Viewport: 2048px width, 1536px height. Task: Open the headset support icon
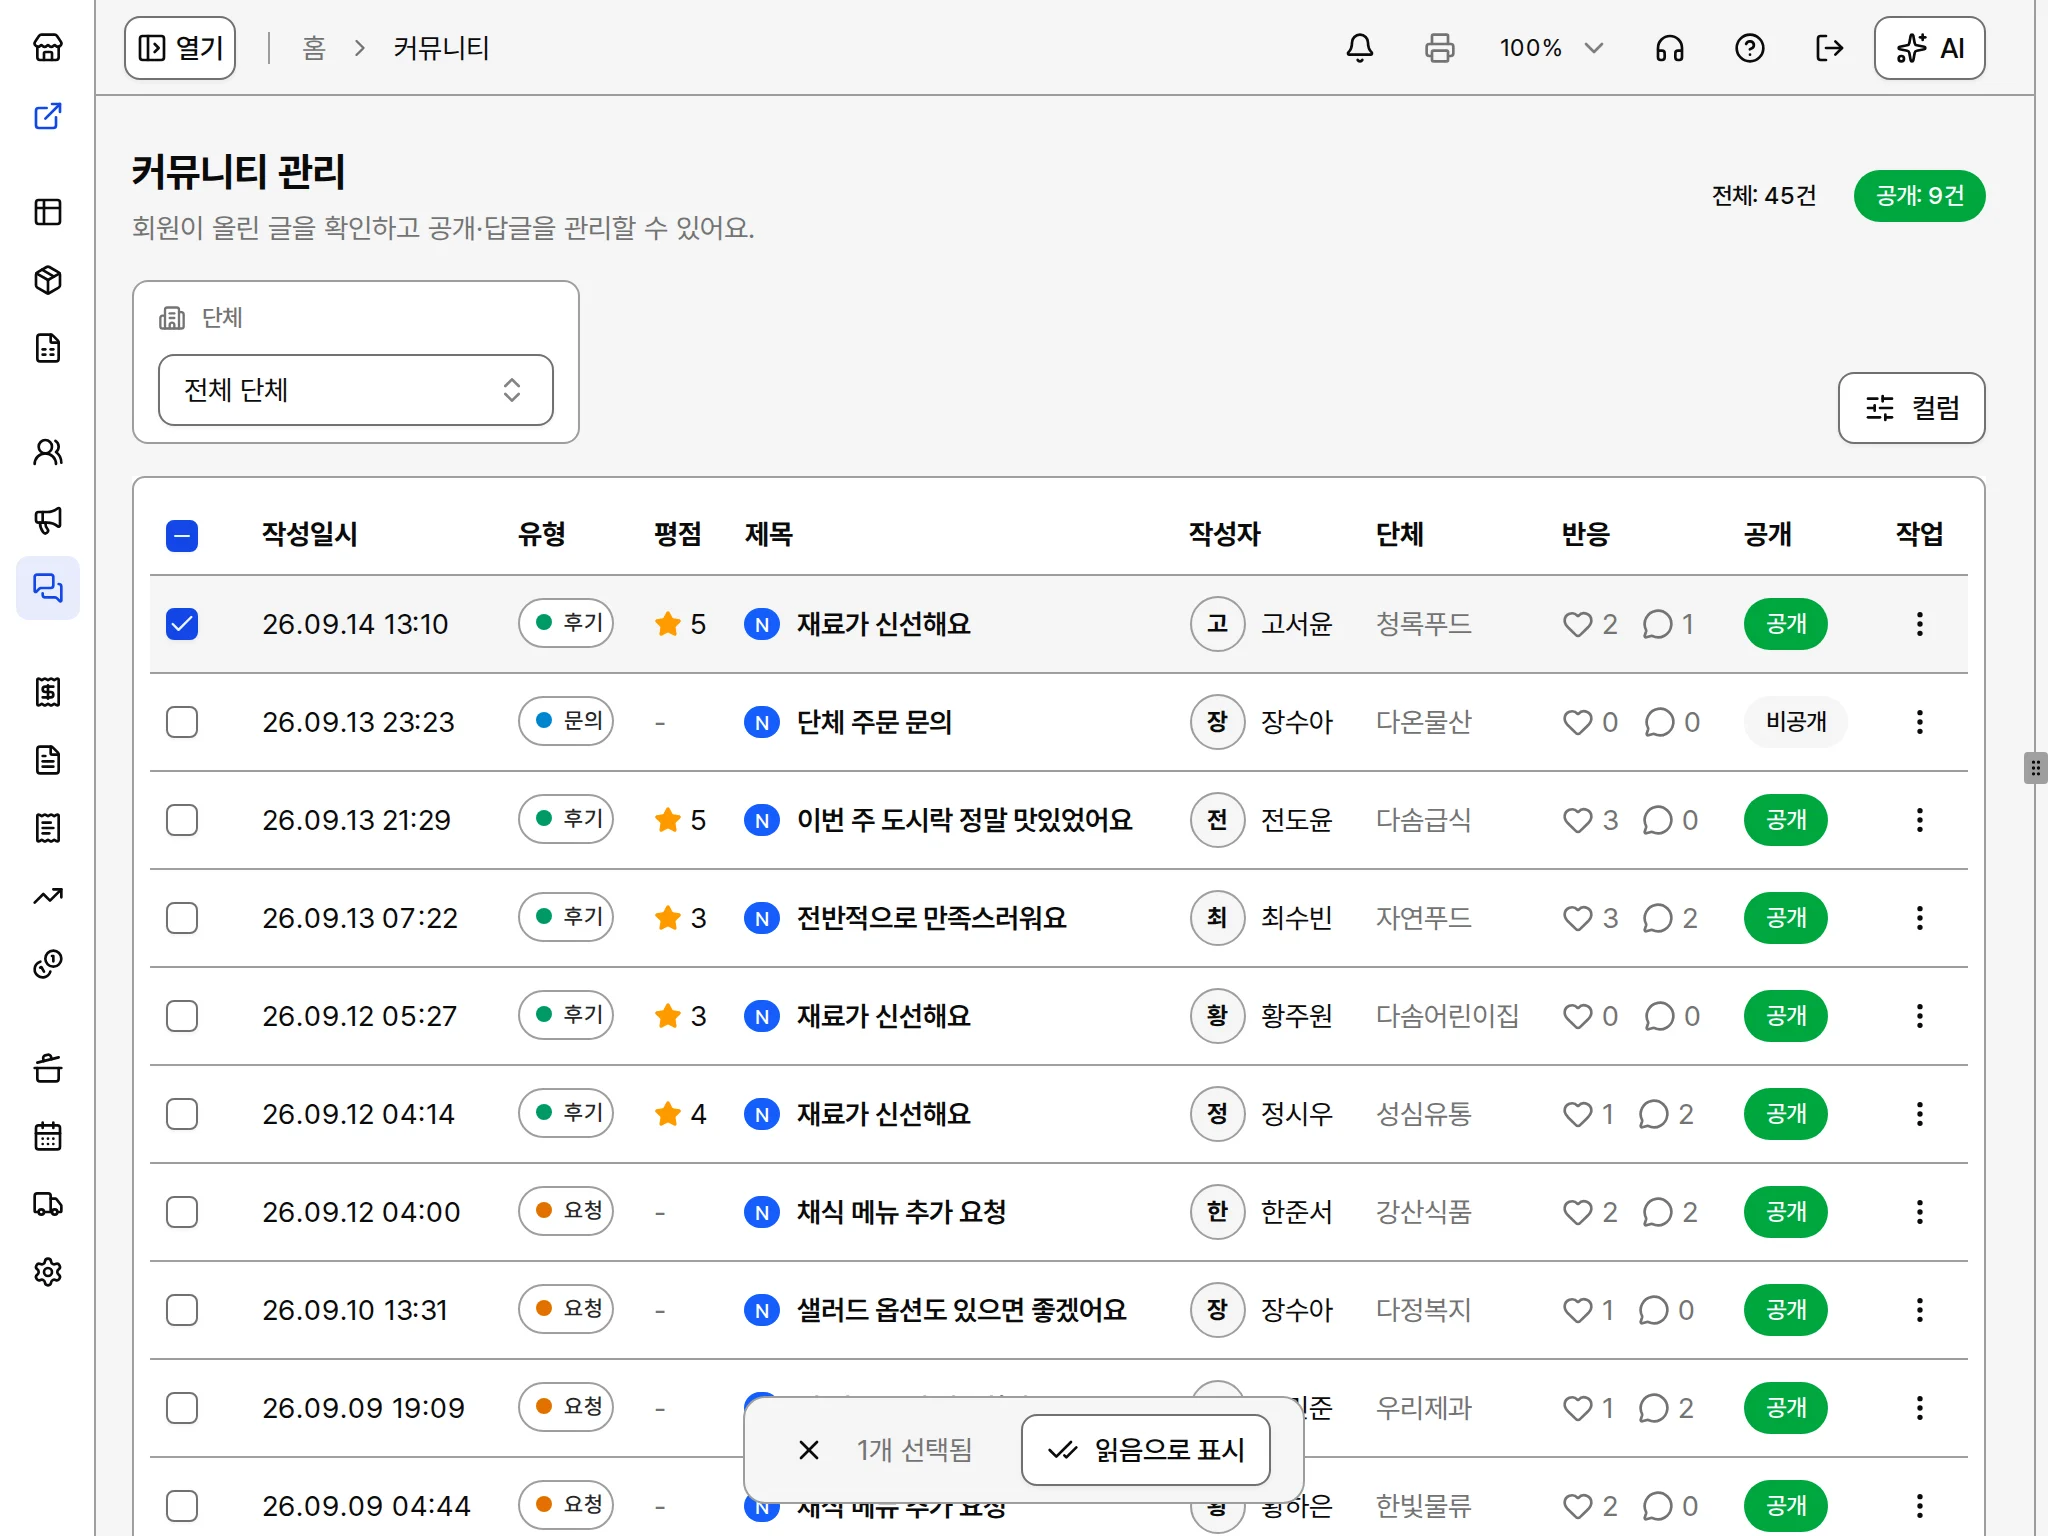point(1669,48)
